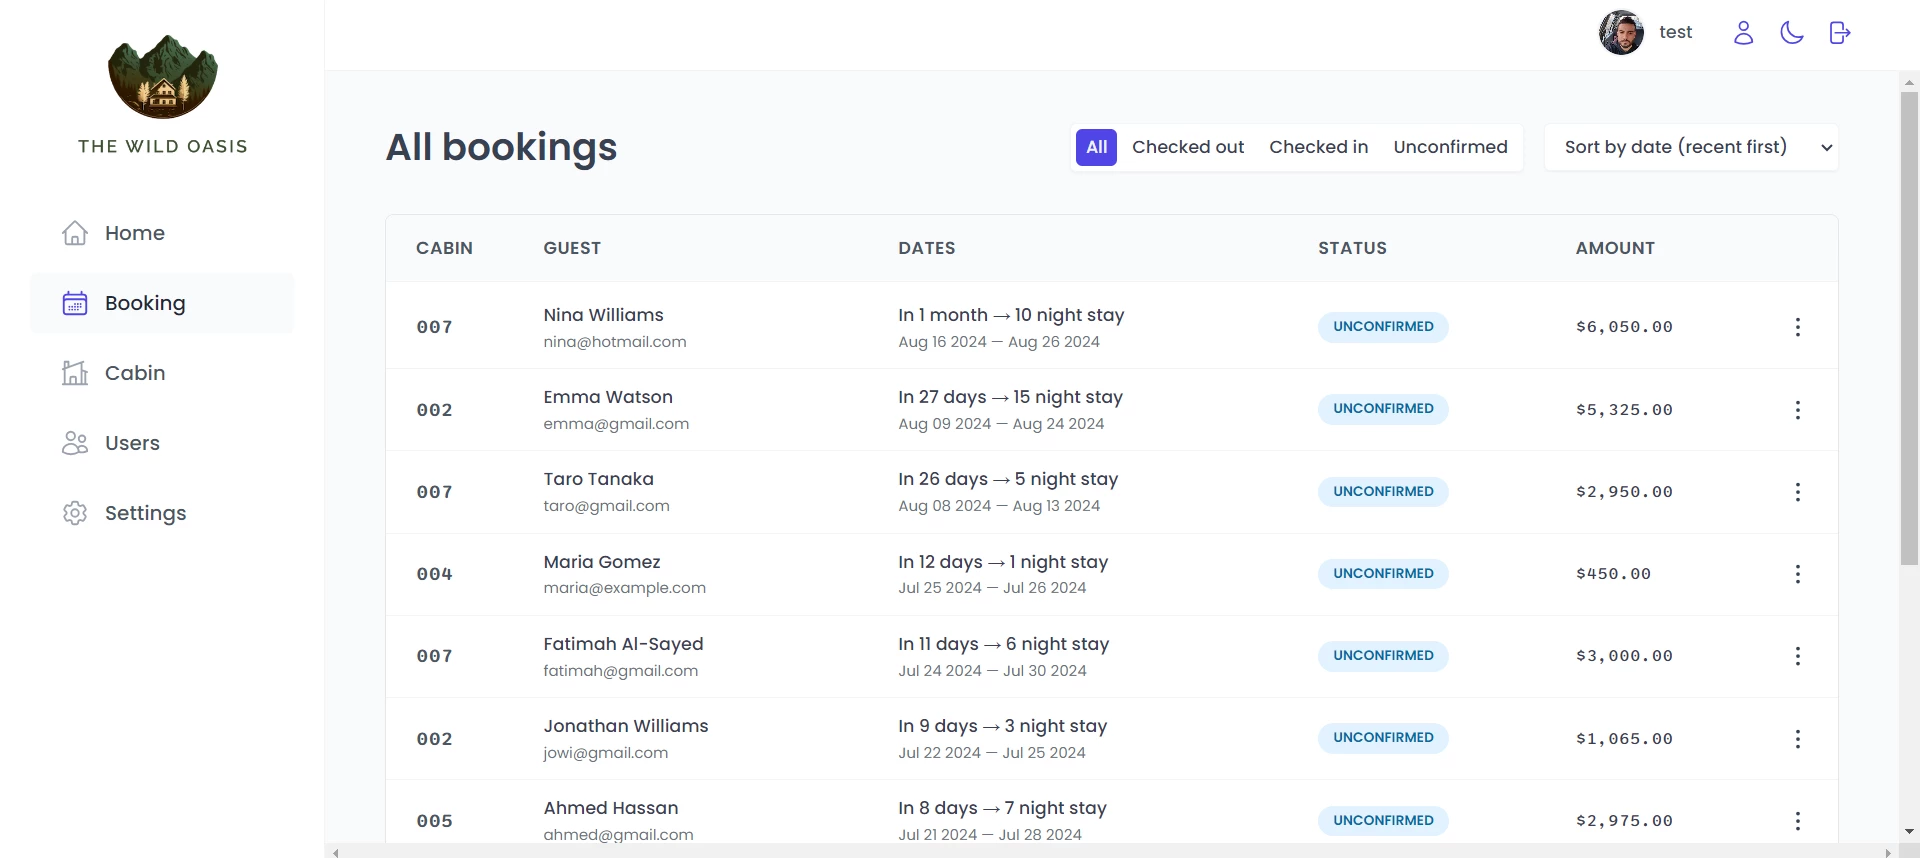Click the logout icon in header
This screenshot has height=858, width=1920.
coord(1839,33)
